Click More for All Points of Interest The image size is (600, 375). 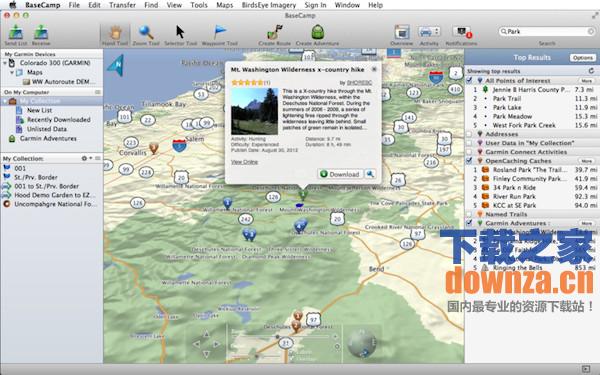point(586,81)
